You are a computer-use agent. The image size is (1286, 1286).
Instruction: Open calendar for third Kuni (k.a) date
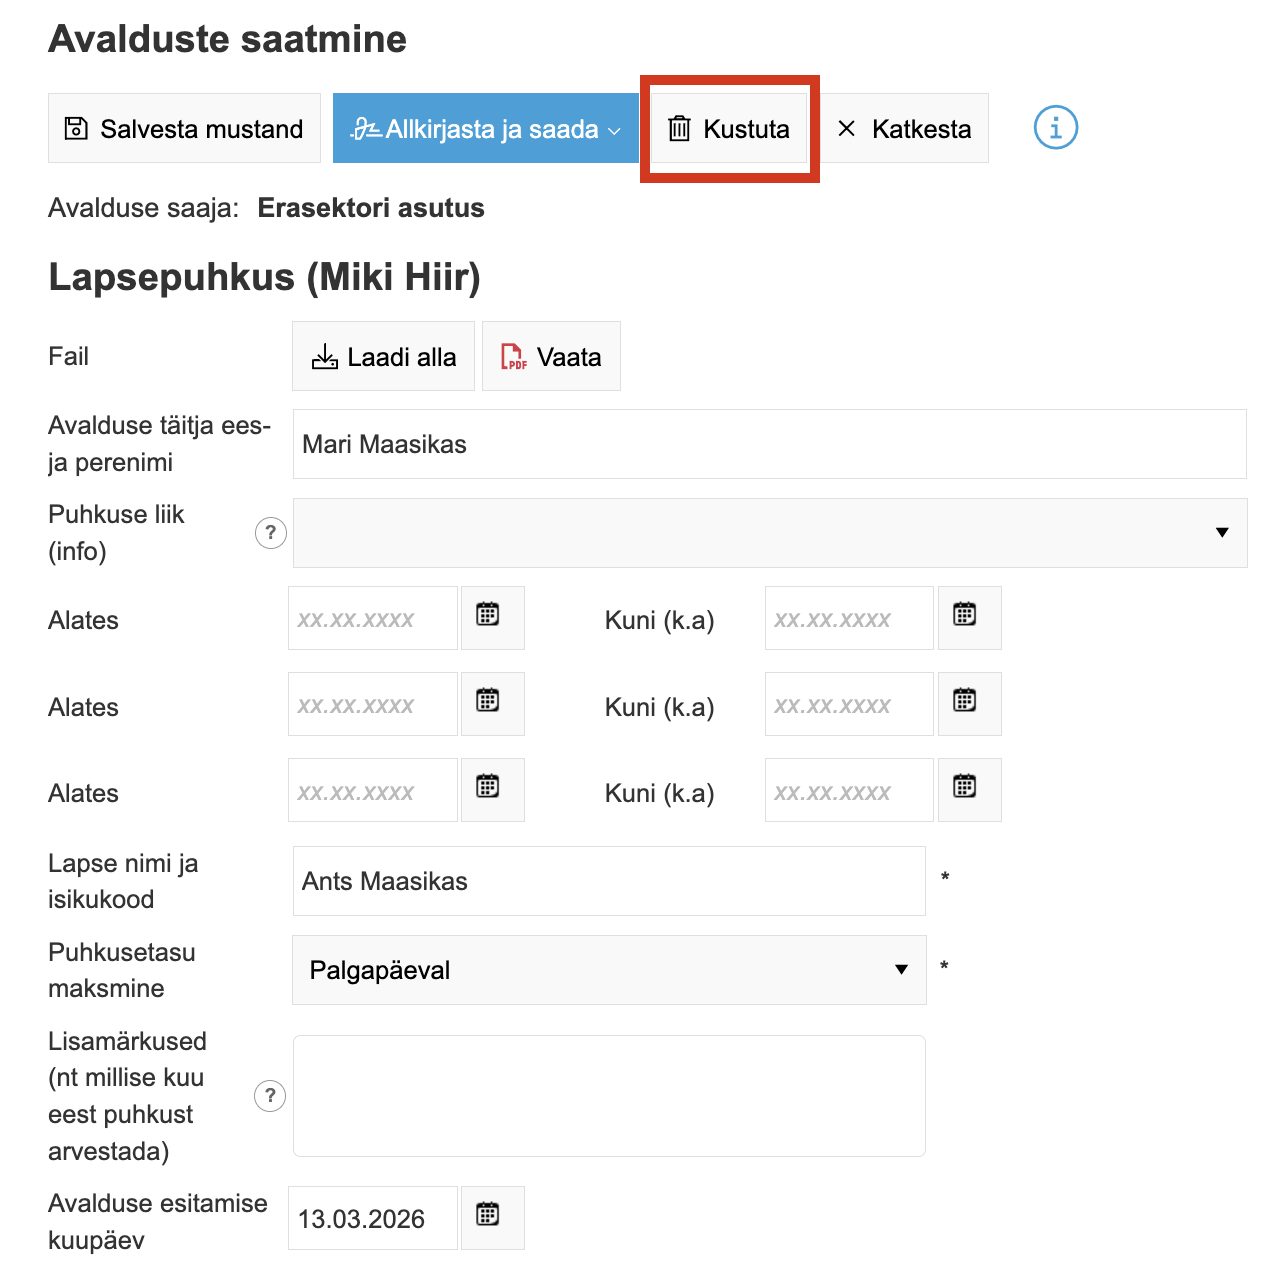tap(965, 790)
